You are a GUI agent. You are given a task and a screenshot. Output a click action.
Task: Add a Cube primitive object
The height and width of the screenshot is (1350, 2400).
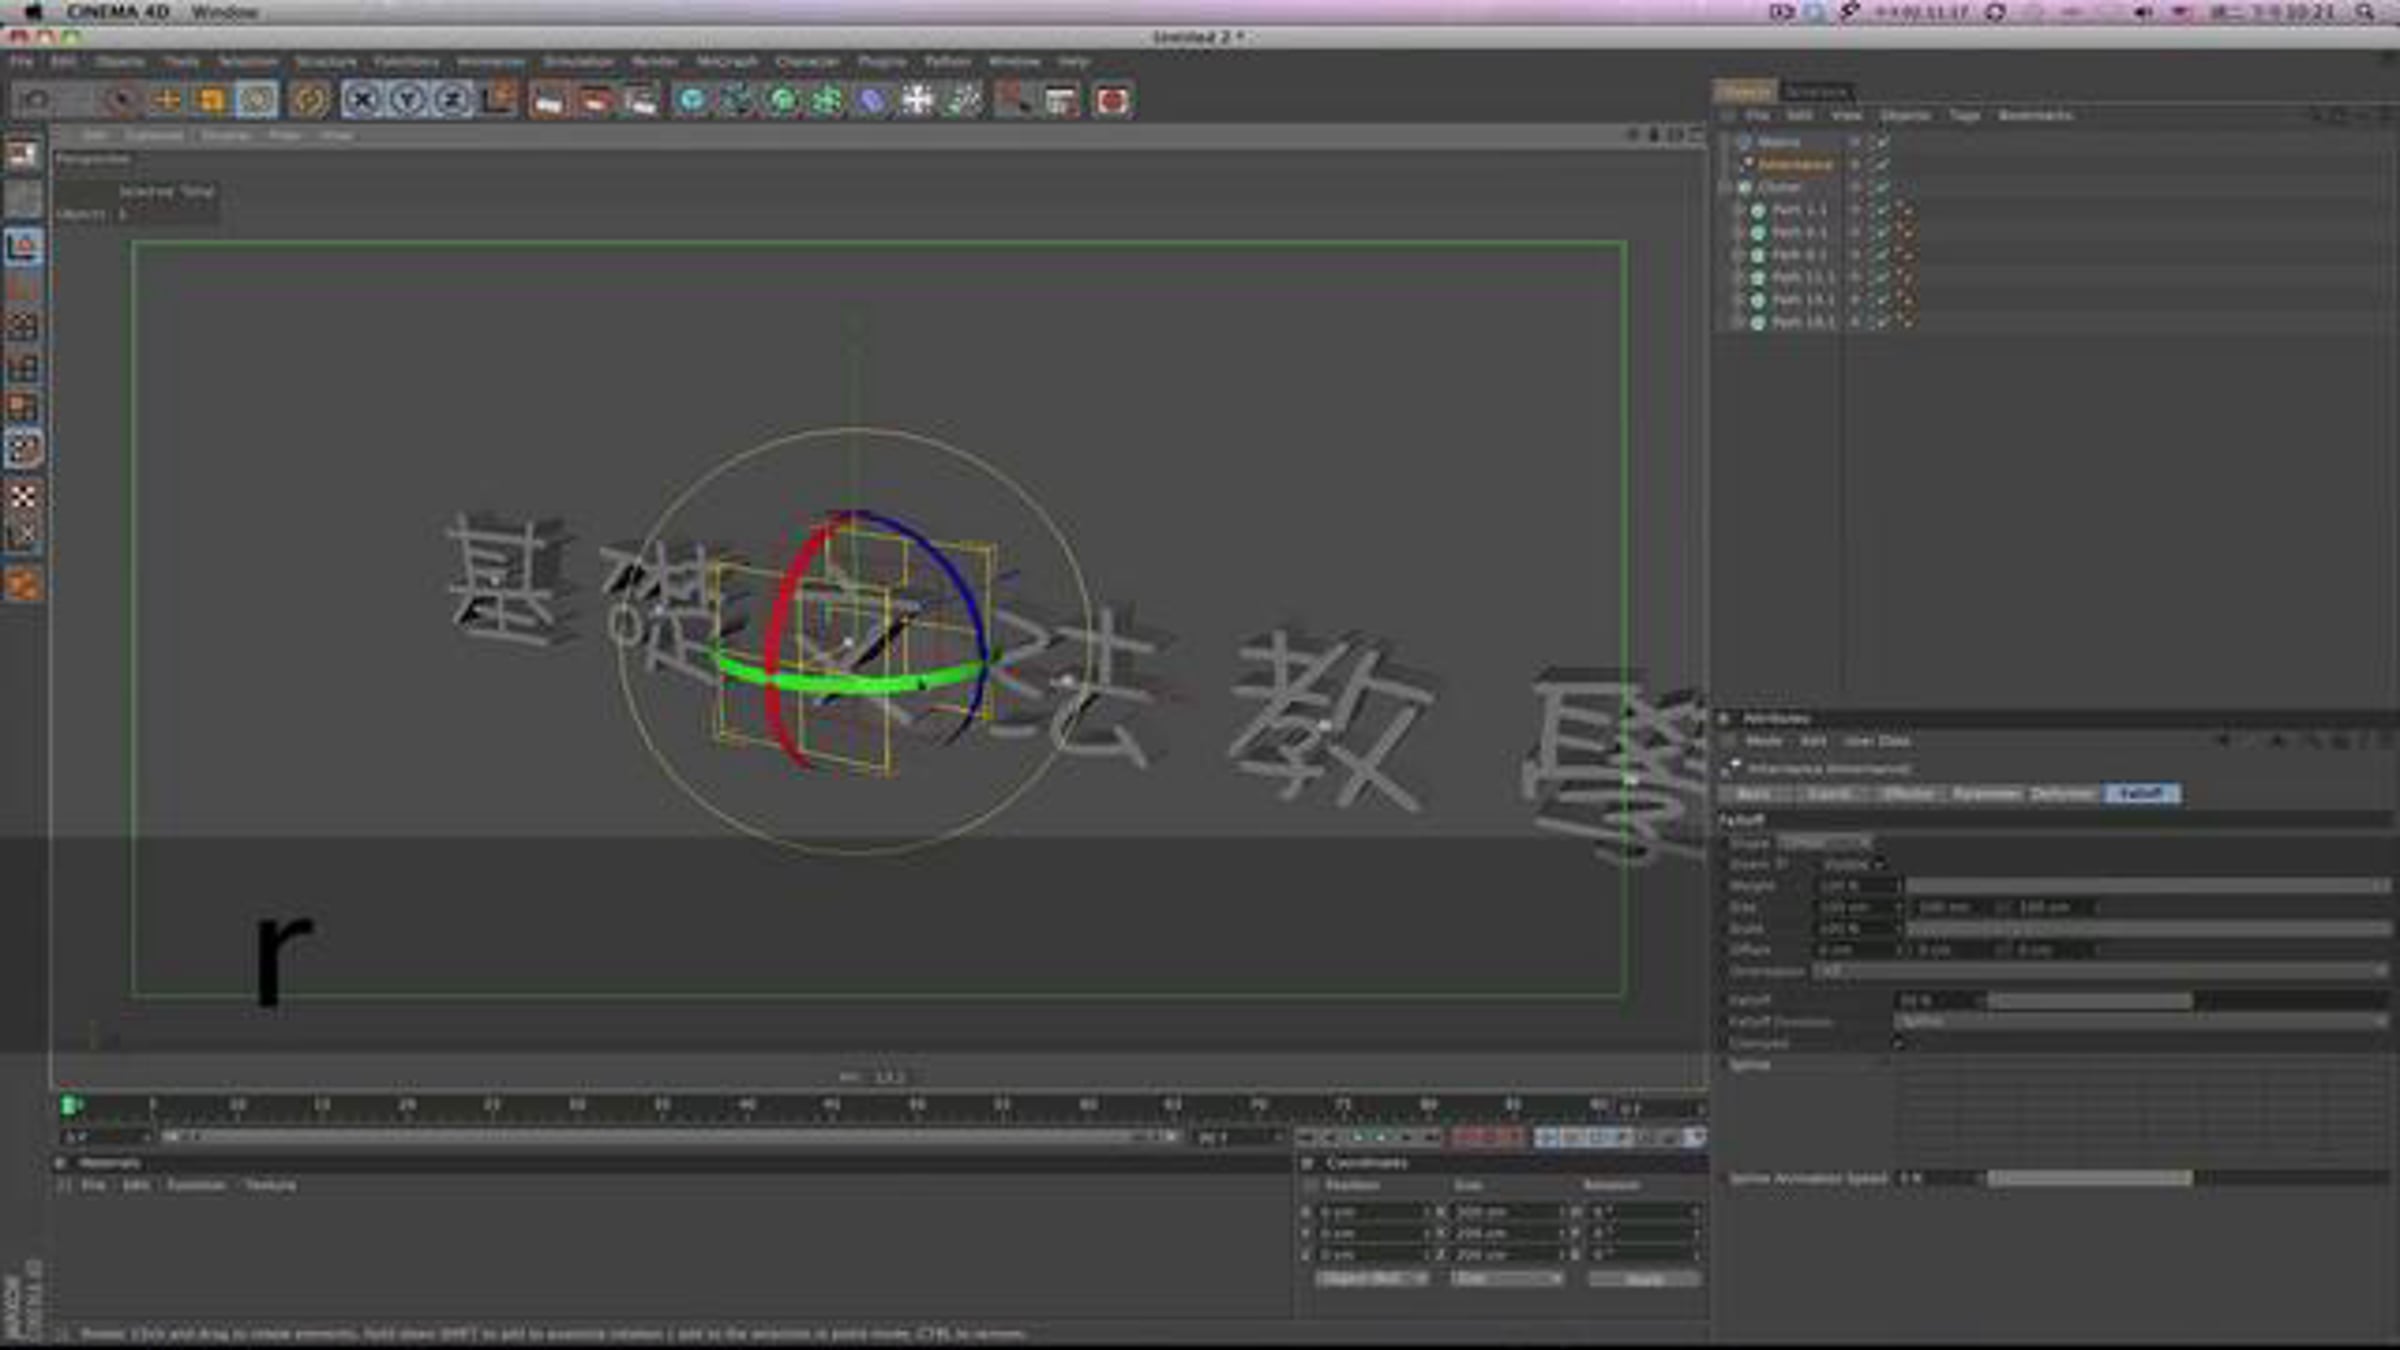tap(691, 100)
